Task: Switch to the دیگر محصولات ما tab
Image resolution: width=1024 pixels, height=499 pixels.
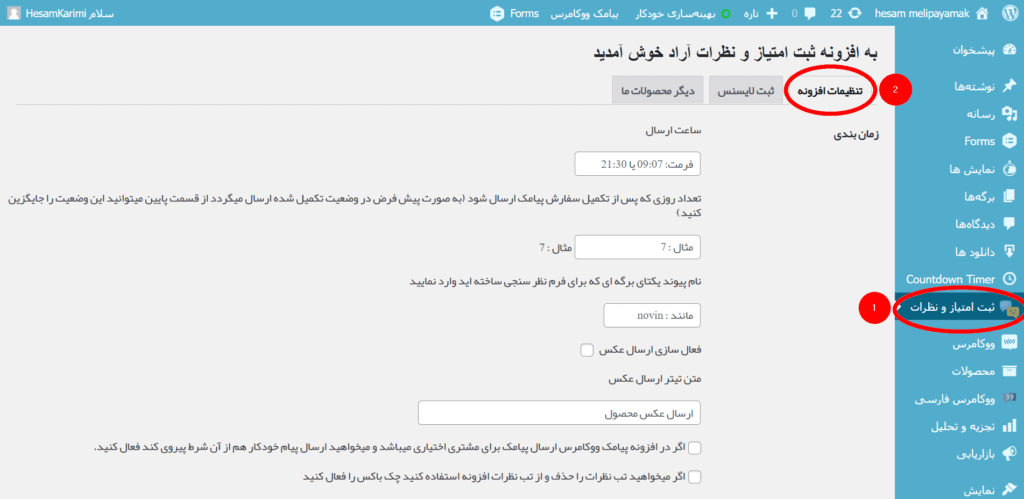Action: tap(658, 91)
